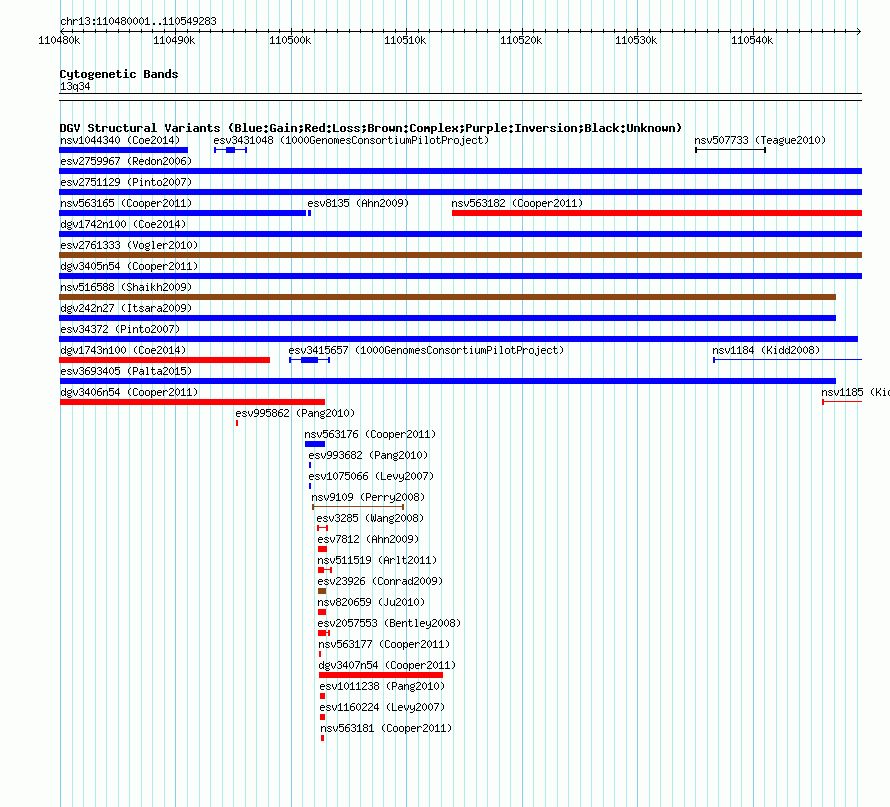Select red dgv3407n54 loss bar
Screen dimensions: 890x807
pos(381,675)
